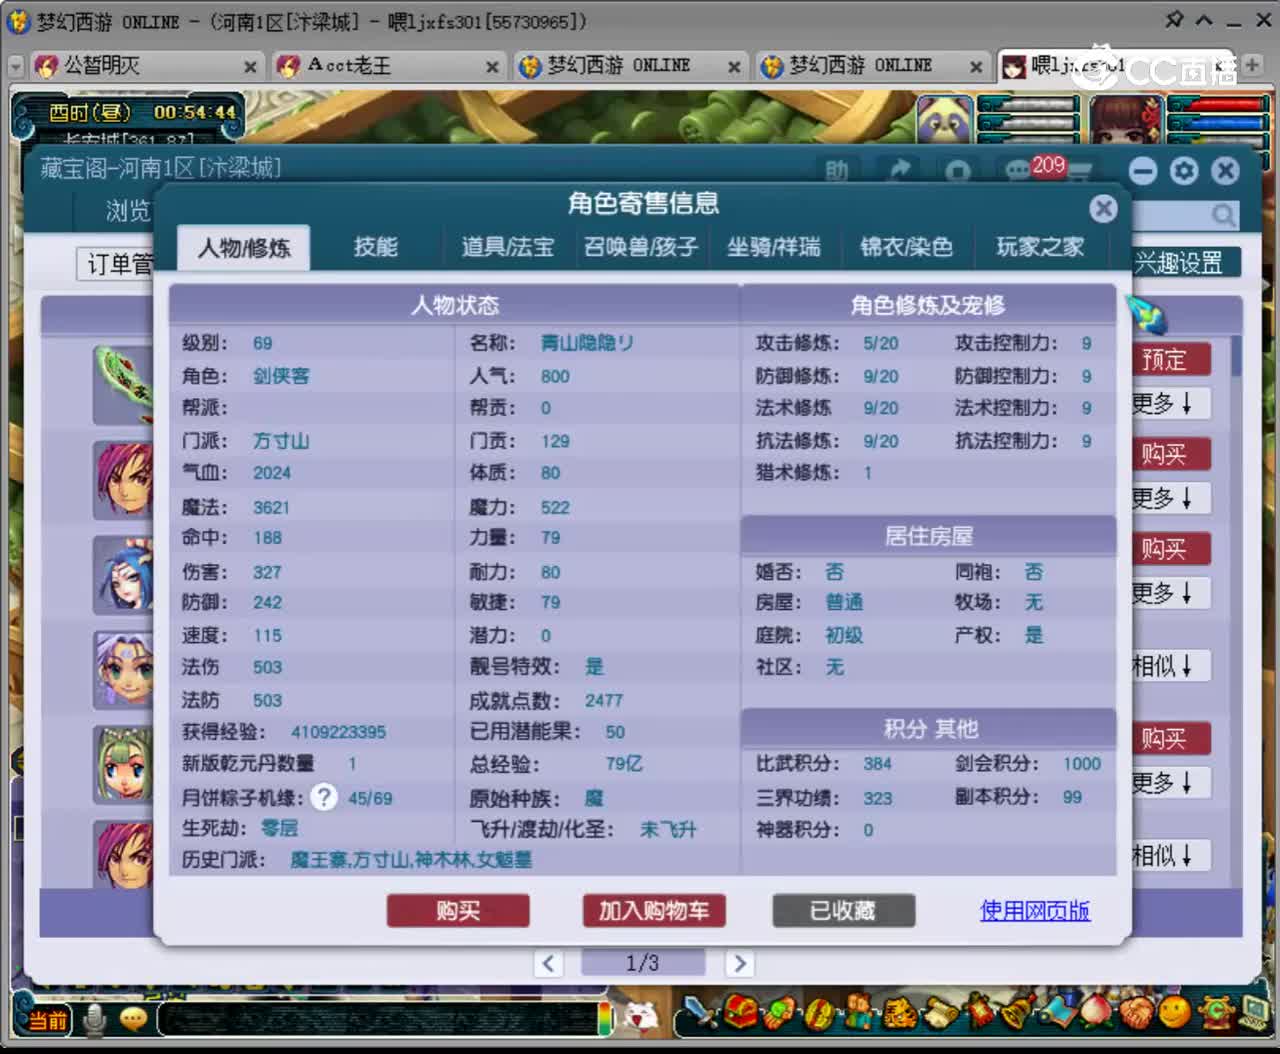Open the handshake friends icon

click(1136, 1013)
